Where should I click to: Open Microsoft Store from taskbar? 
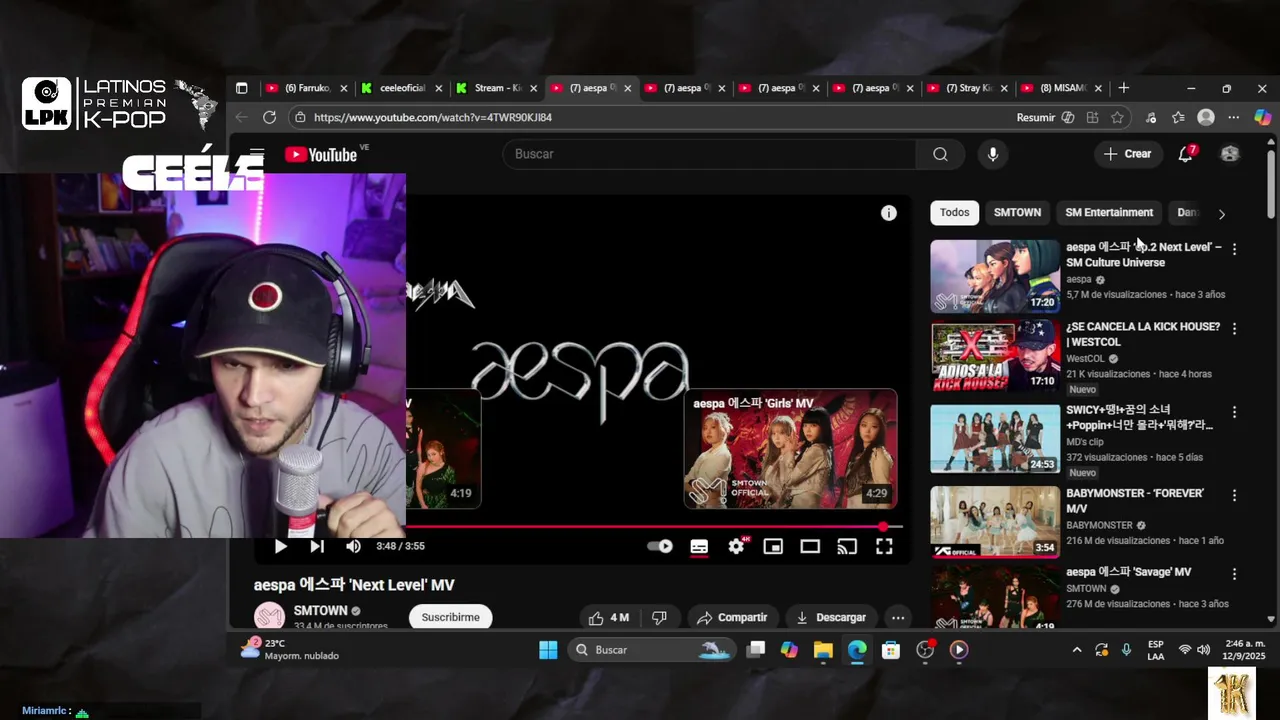[x=891, y=650]
